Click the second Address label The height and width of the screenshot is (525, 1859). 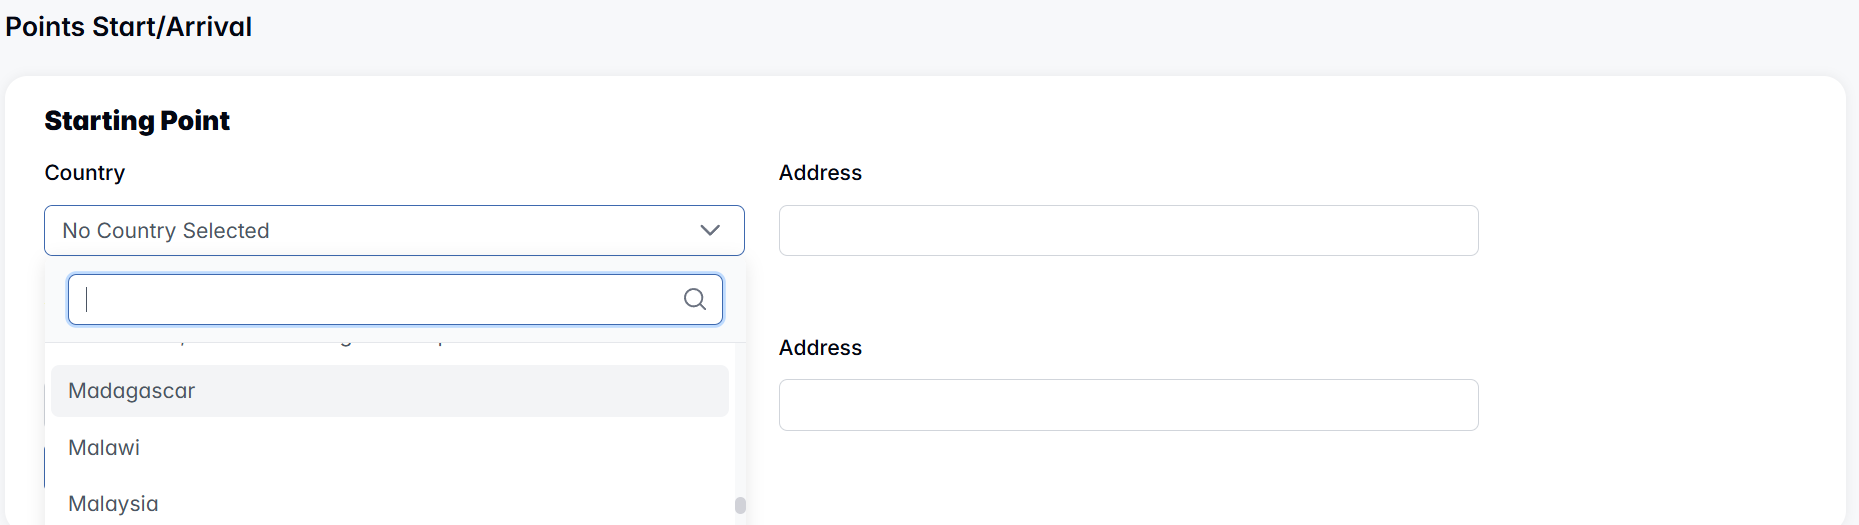(820, 348)
